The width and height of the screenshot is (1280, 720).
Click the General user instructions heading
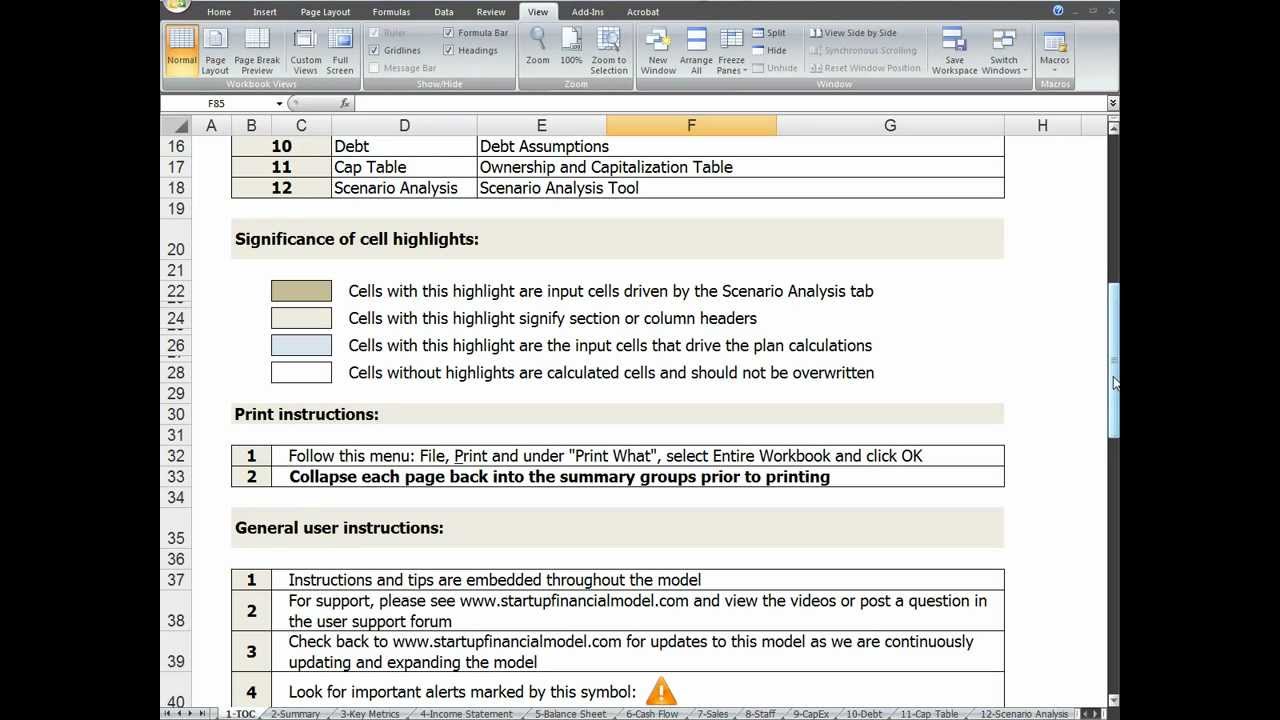pyautogui.click(x=339, y=527)
